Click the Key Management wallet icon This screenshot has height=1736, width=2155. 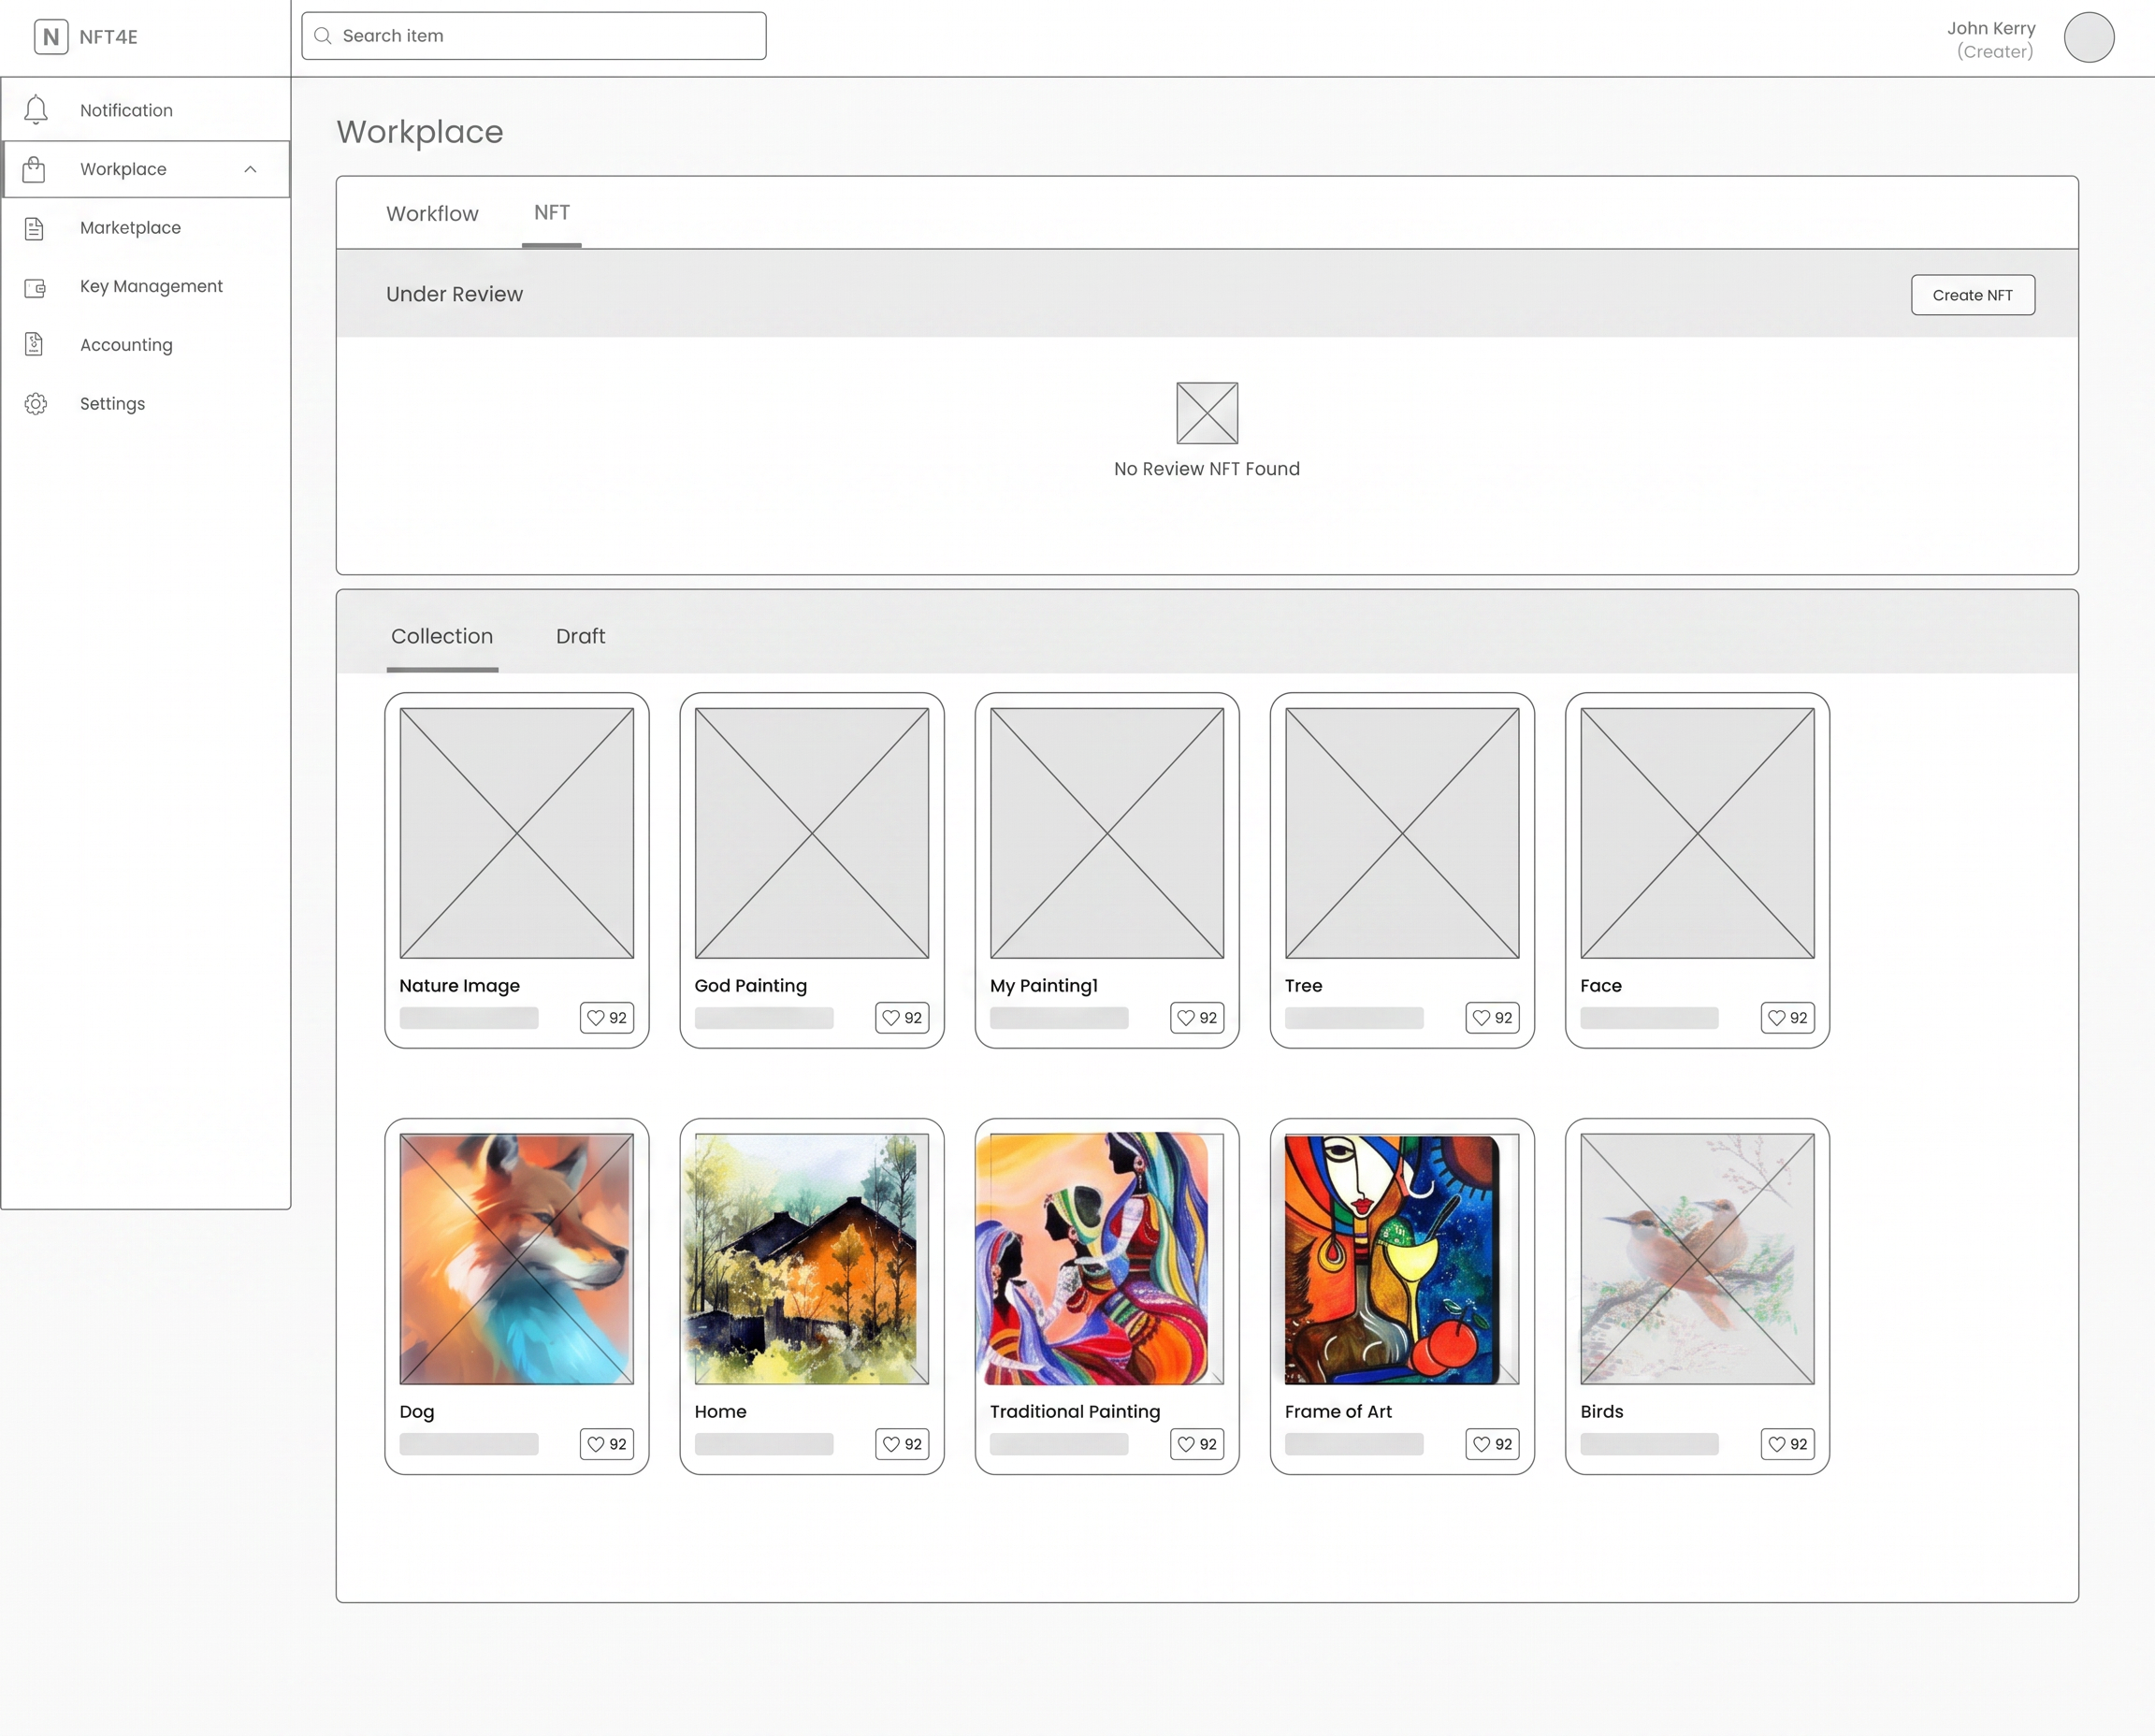35,288
